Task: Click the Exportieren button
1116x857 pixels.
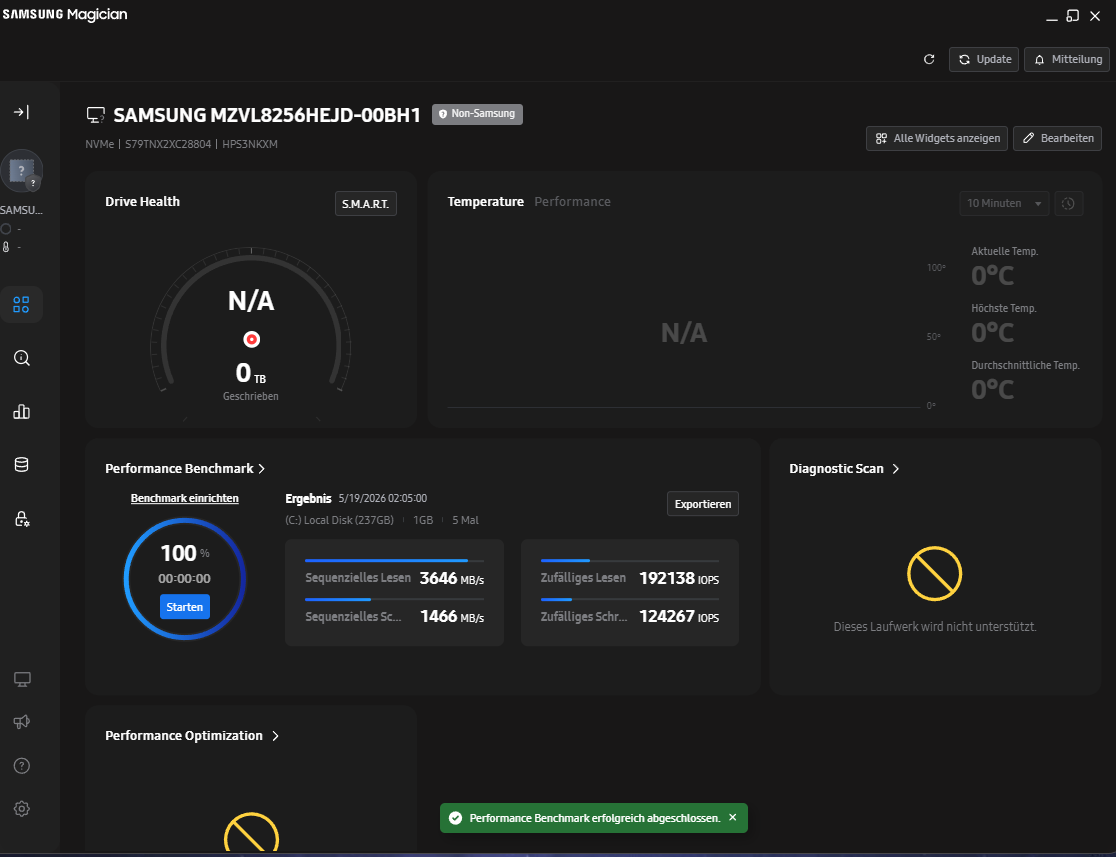Action: (x=702, y=504)
